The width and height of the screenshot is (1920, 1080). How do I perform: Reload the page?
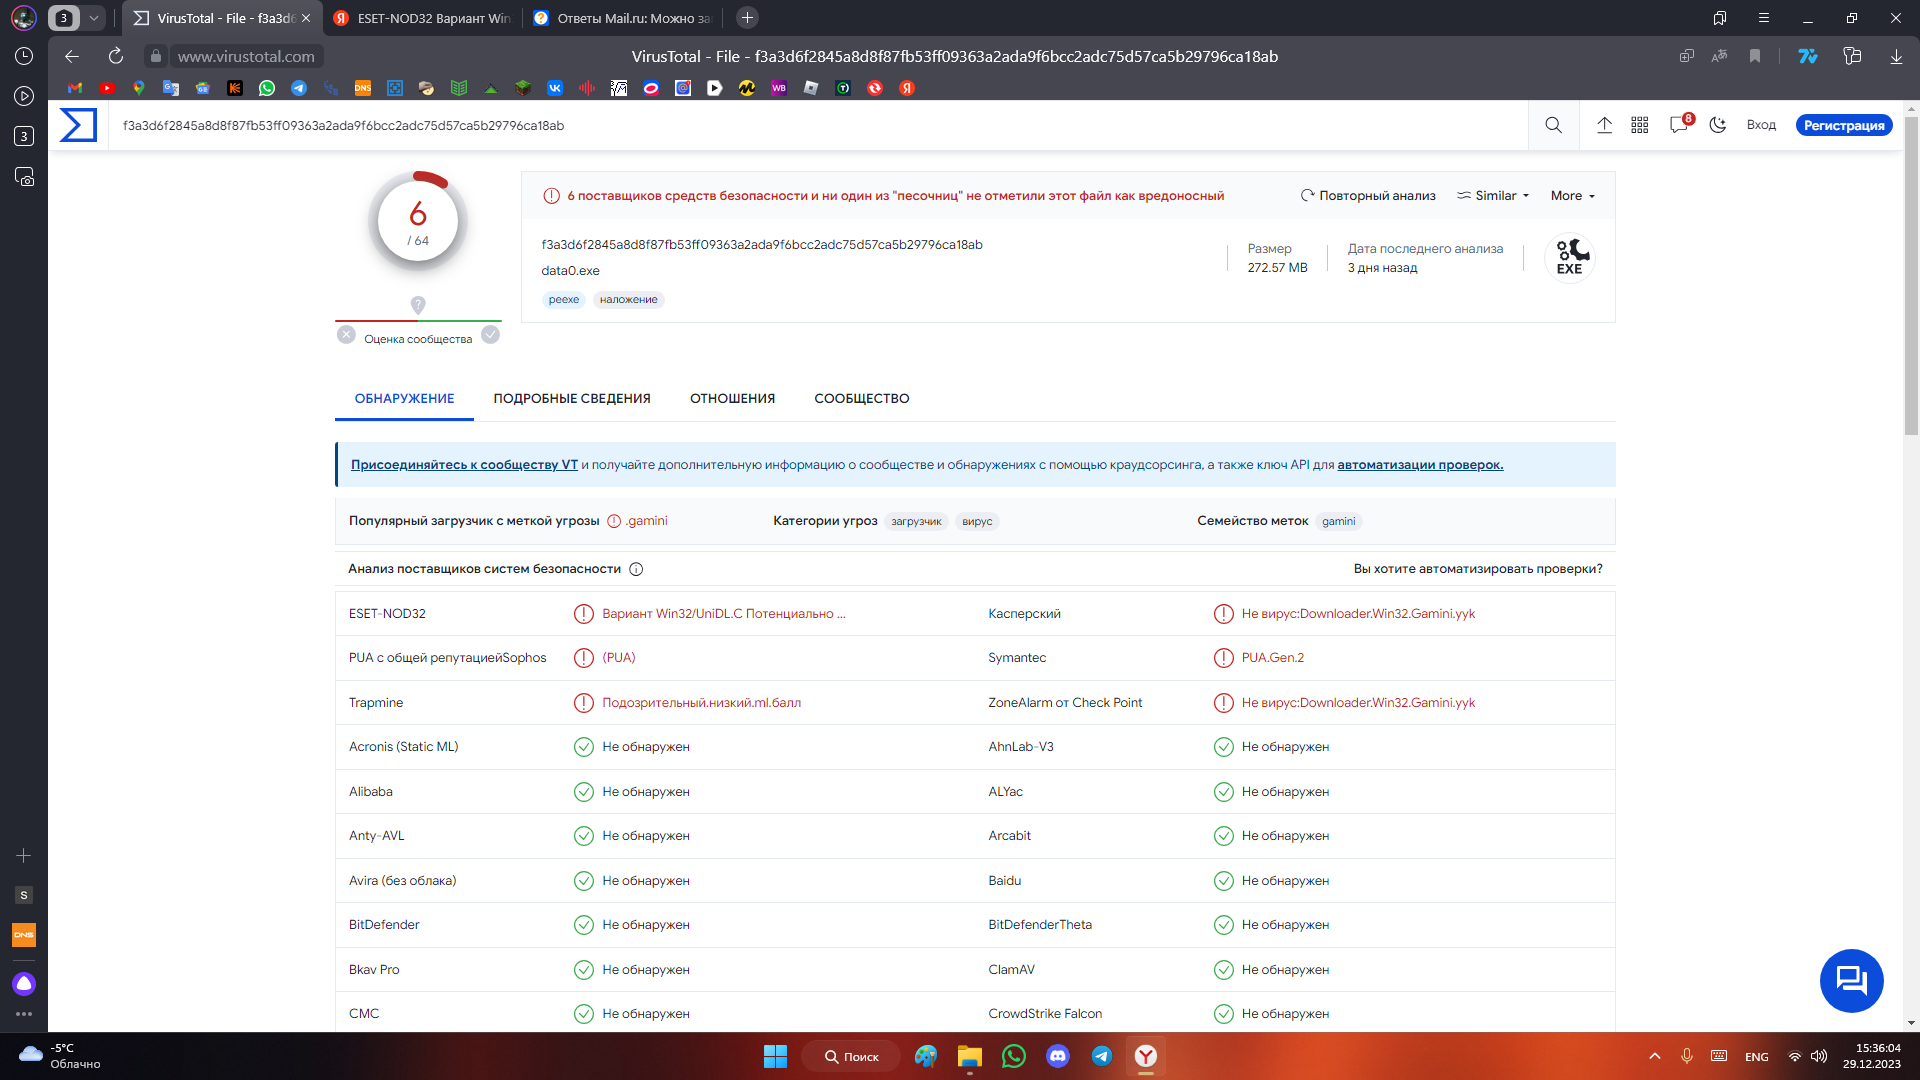coord(116,56)
